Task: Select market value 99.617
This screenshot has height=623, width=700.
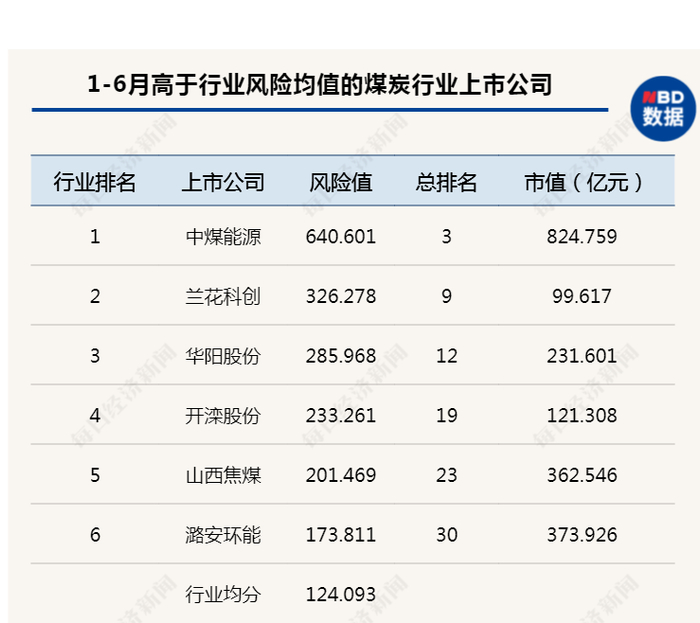Action: click(582, 296)
